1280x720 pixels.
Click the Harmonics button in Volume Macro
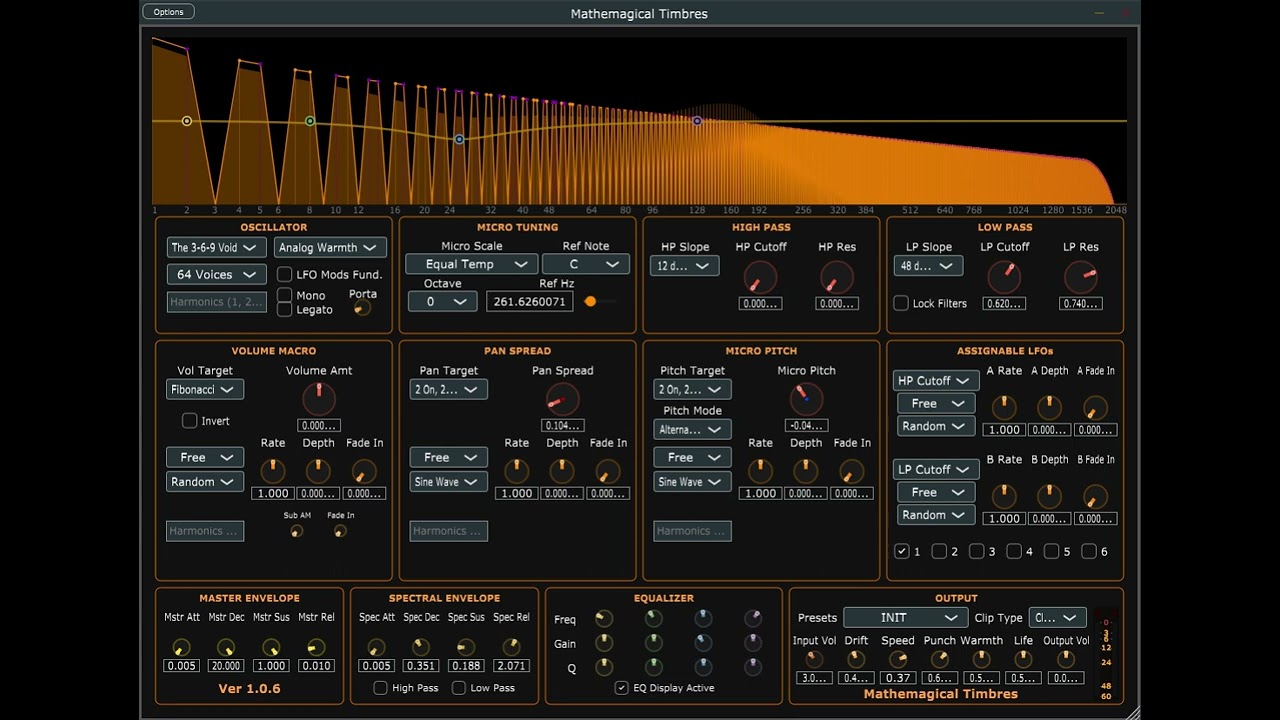pyautogui.click(x=205, y=531)
